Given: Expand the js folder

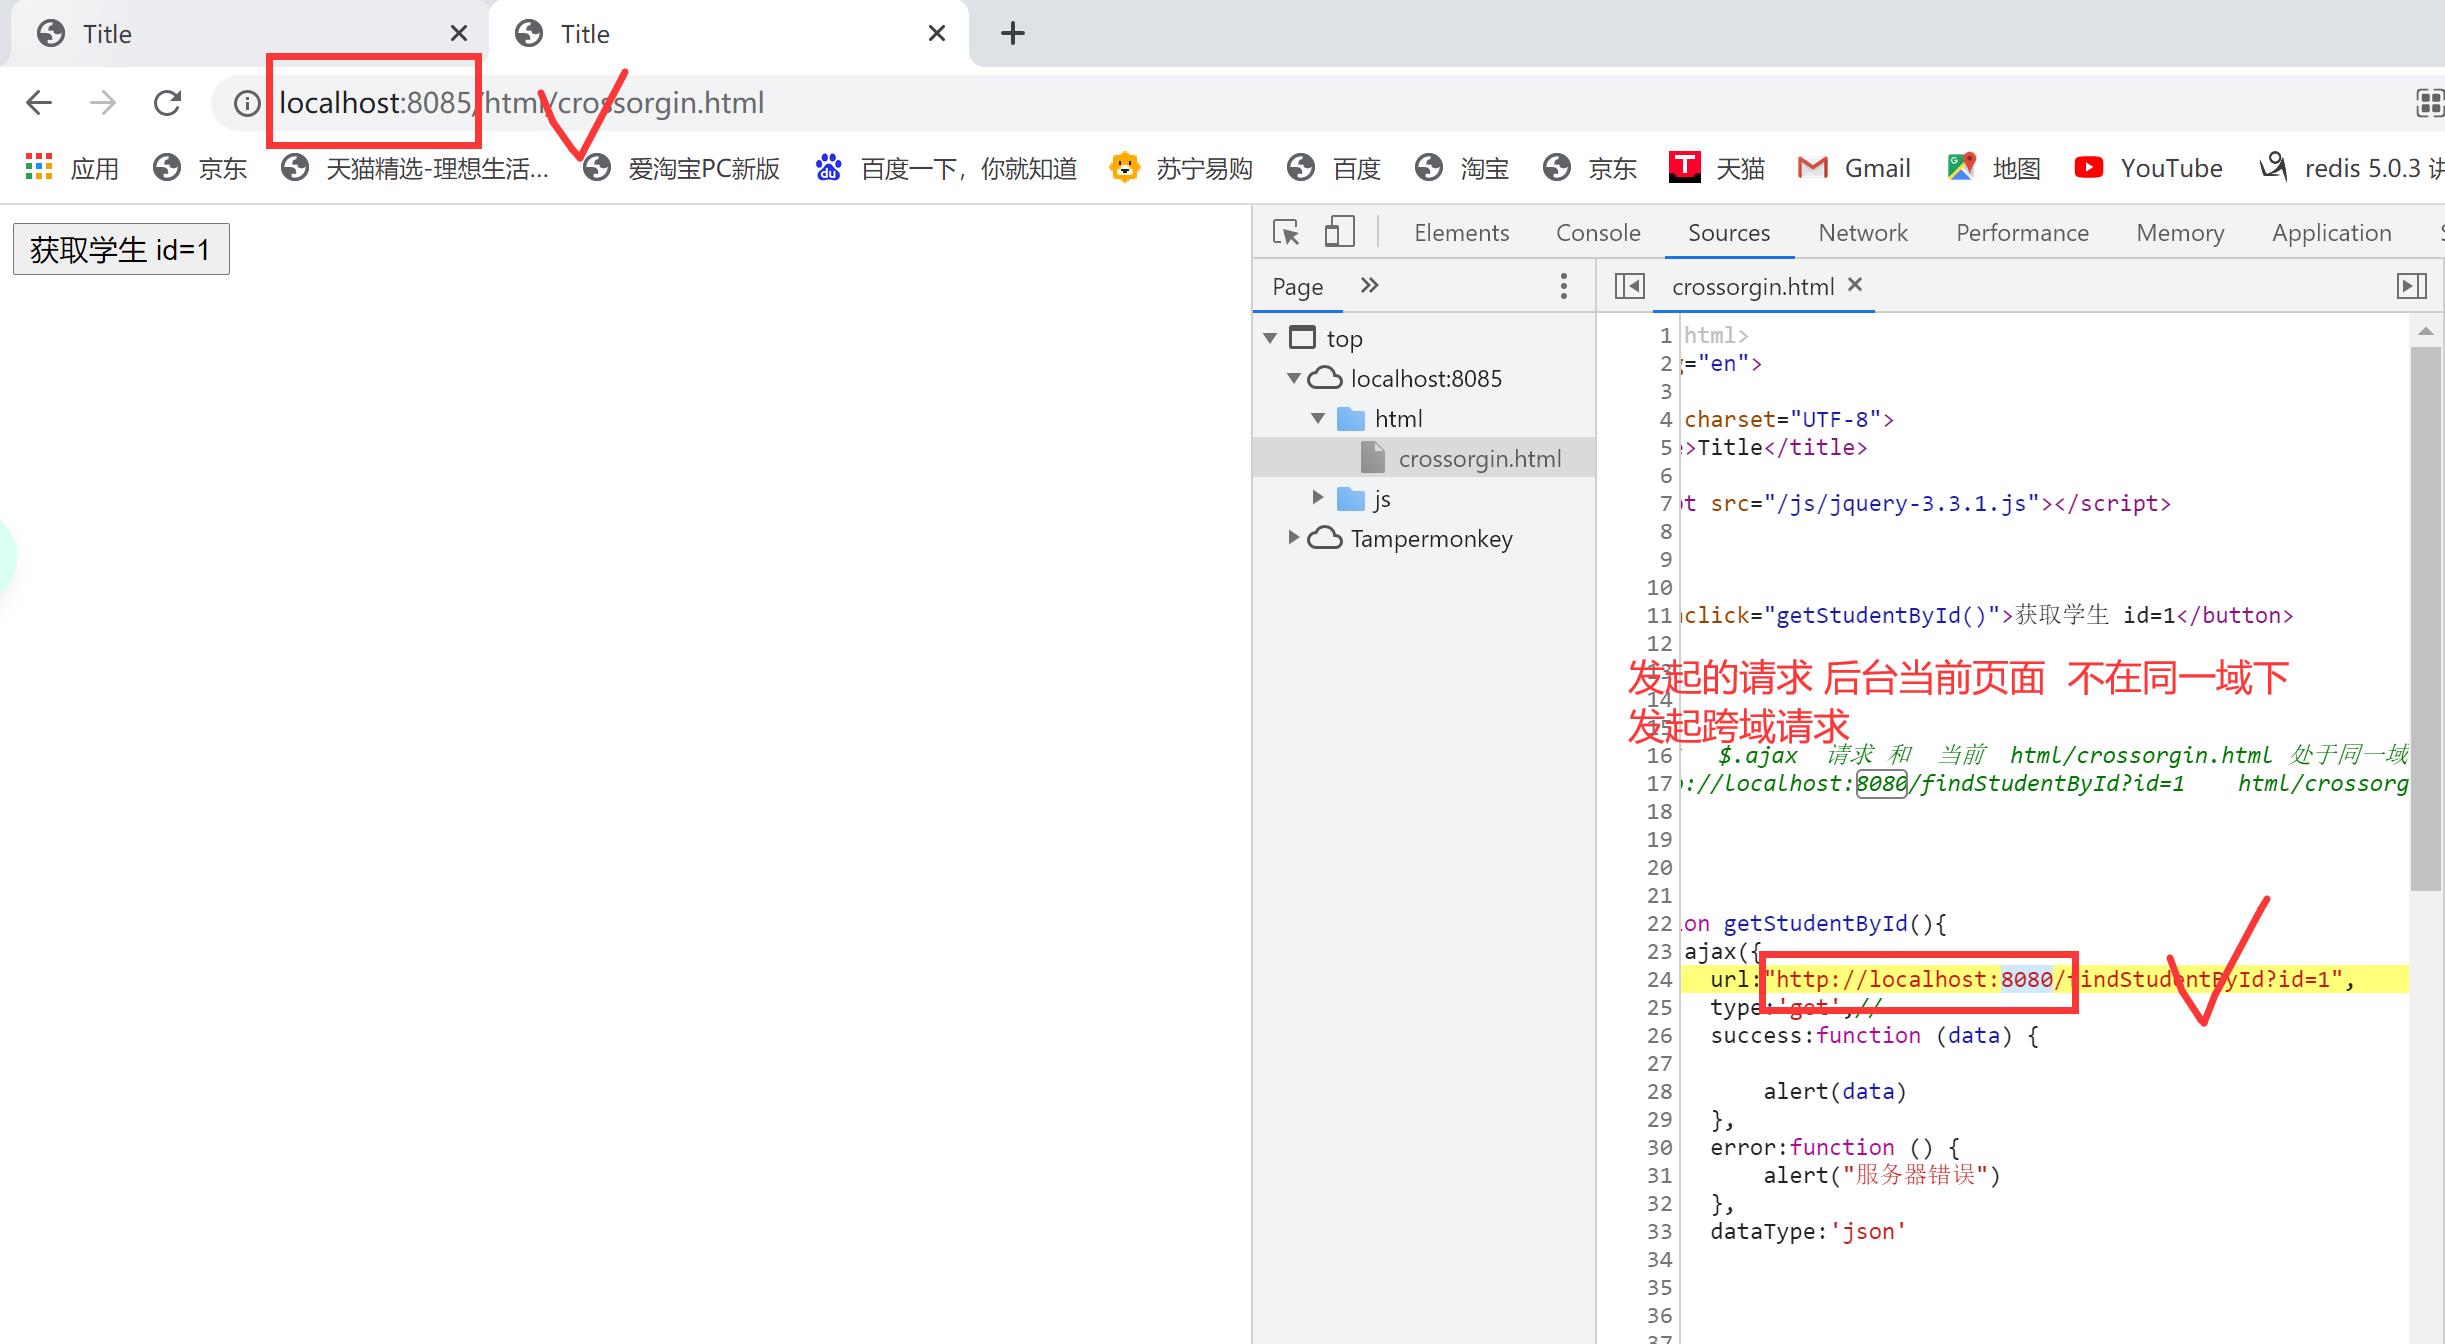Looking at the screenshot, I should (1318, 497).
